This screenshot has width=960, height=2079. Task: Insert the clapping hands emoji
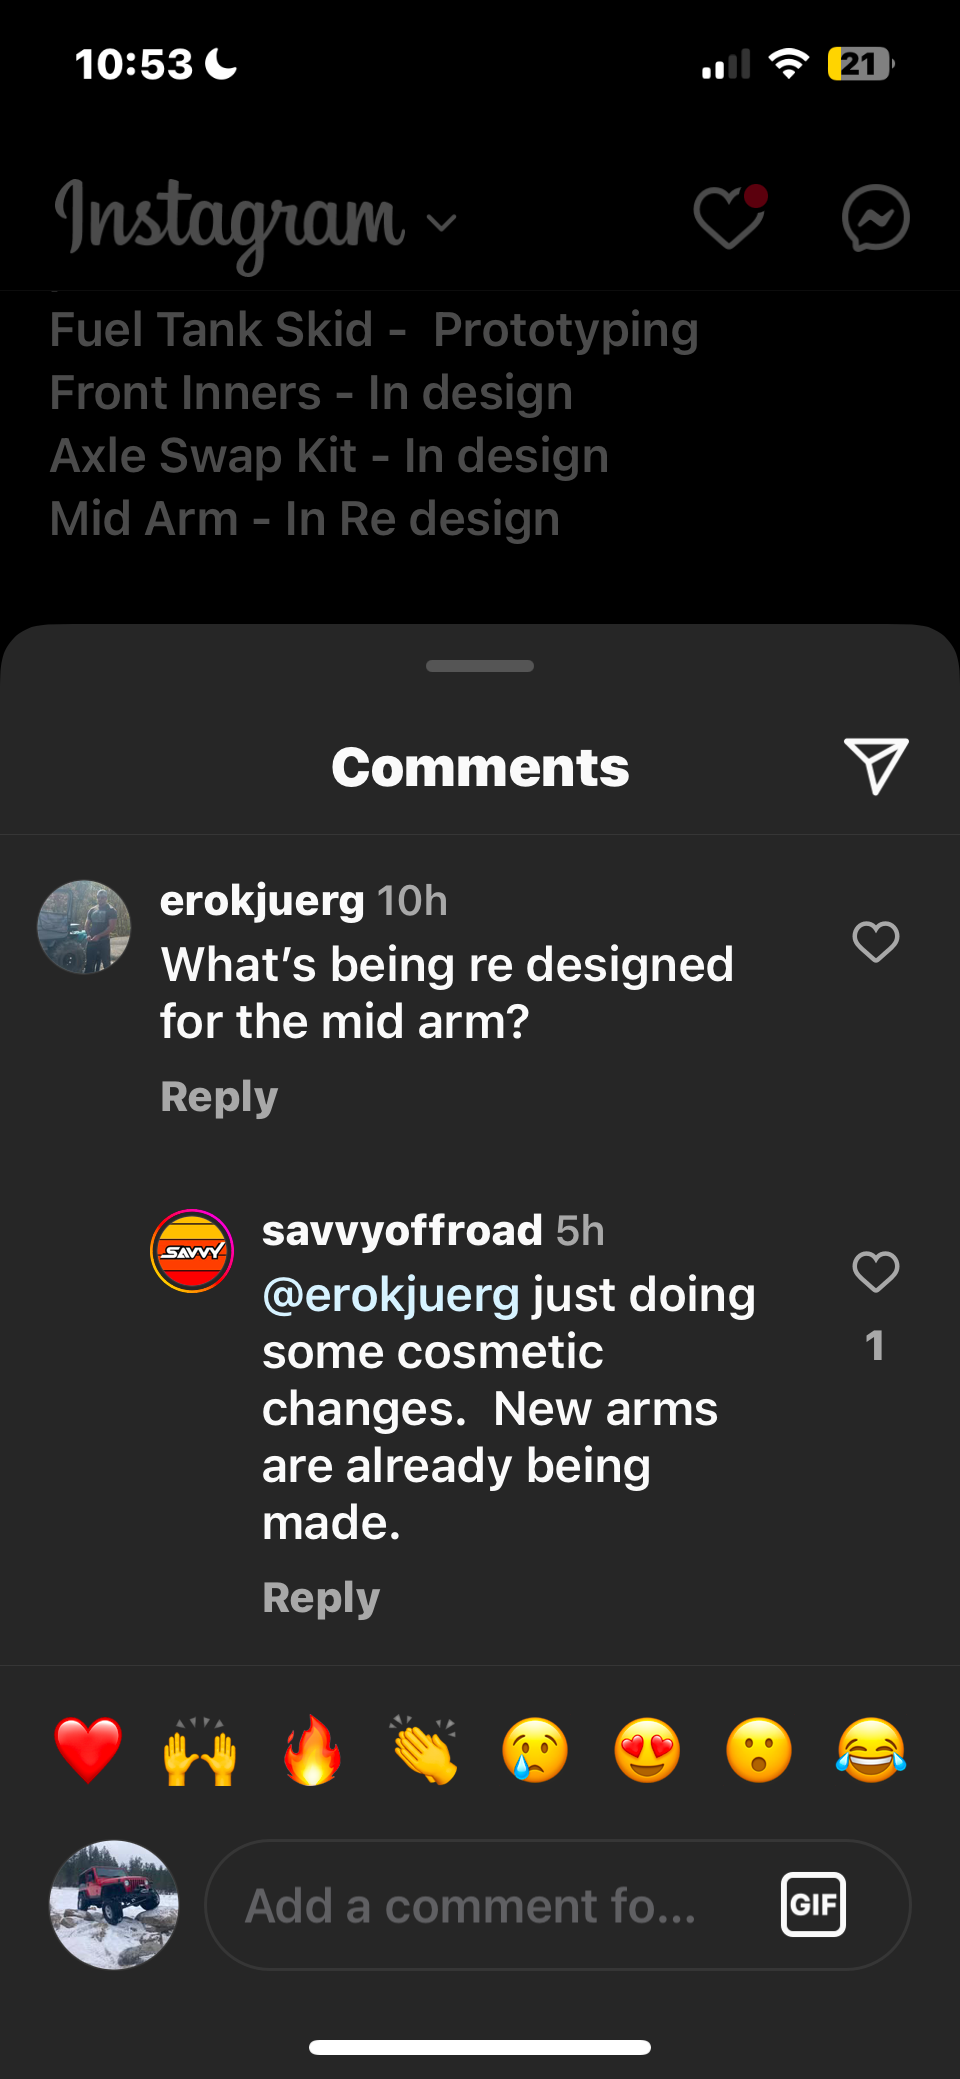[424, 1750]
